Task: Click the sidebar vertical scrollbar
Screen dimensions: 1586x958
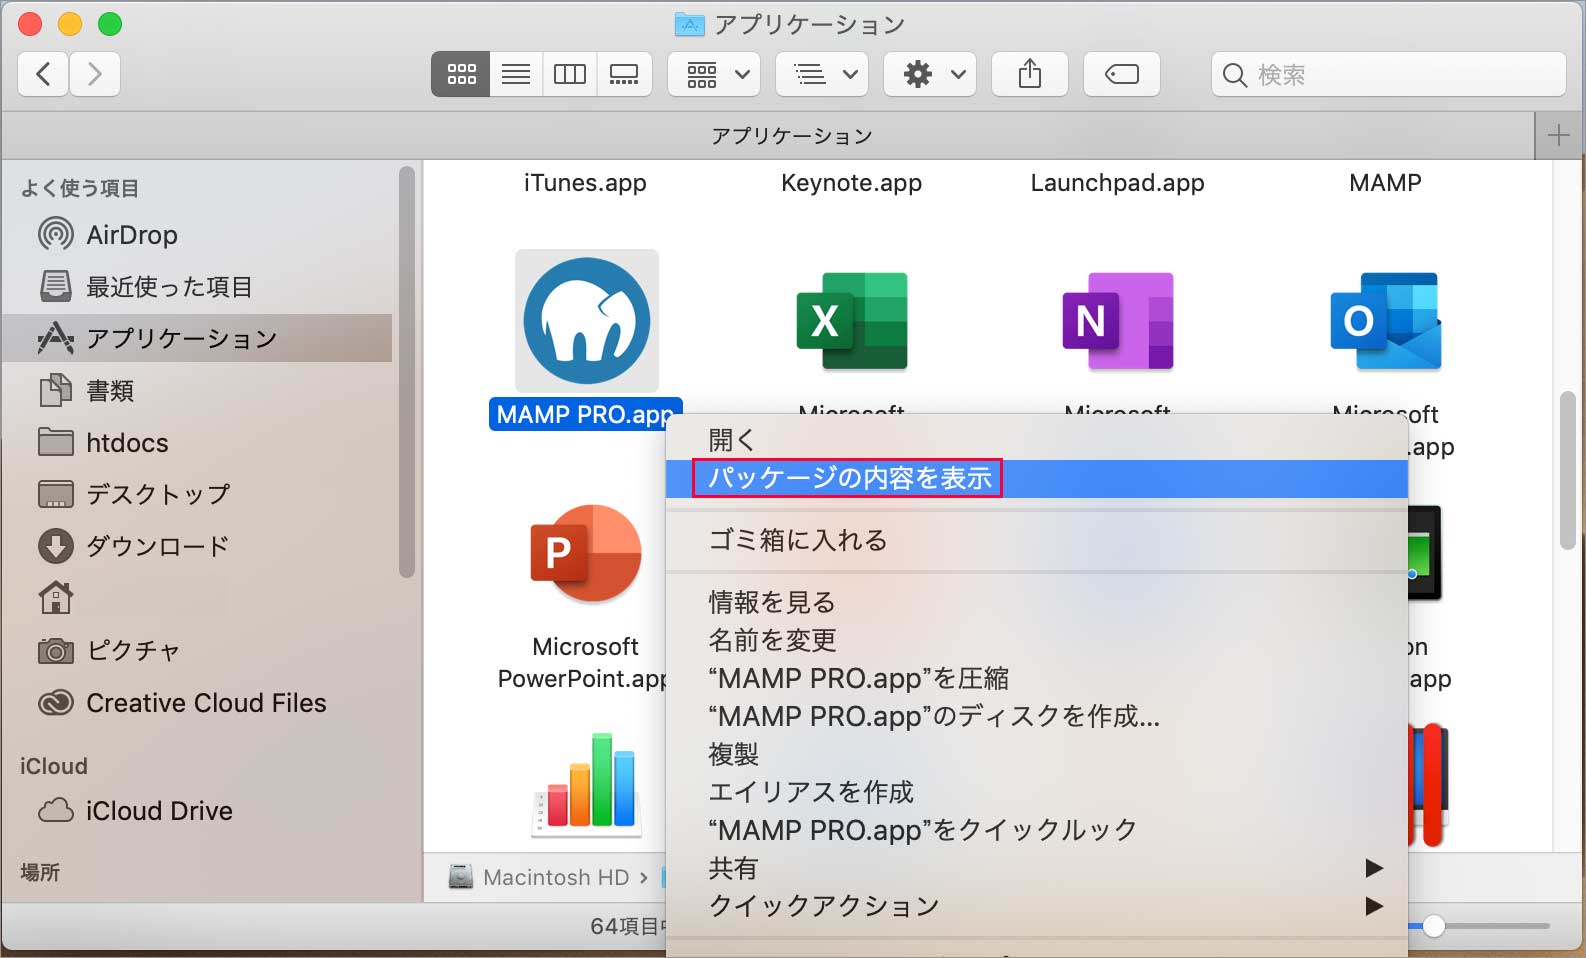Action: [x=406, y=372]
